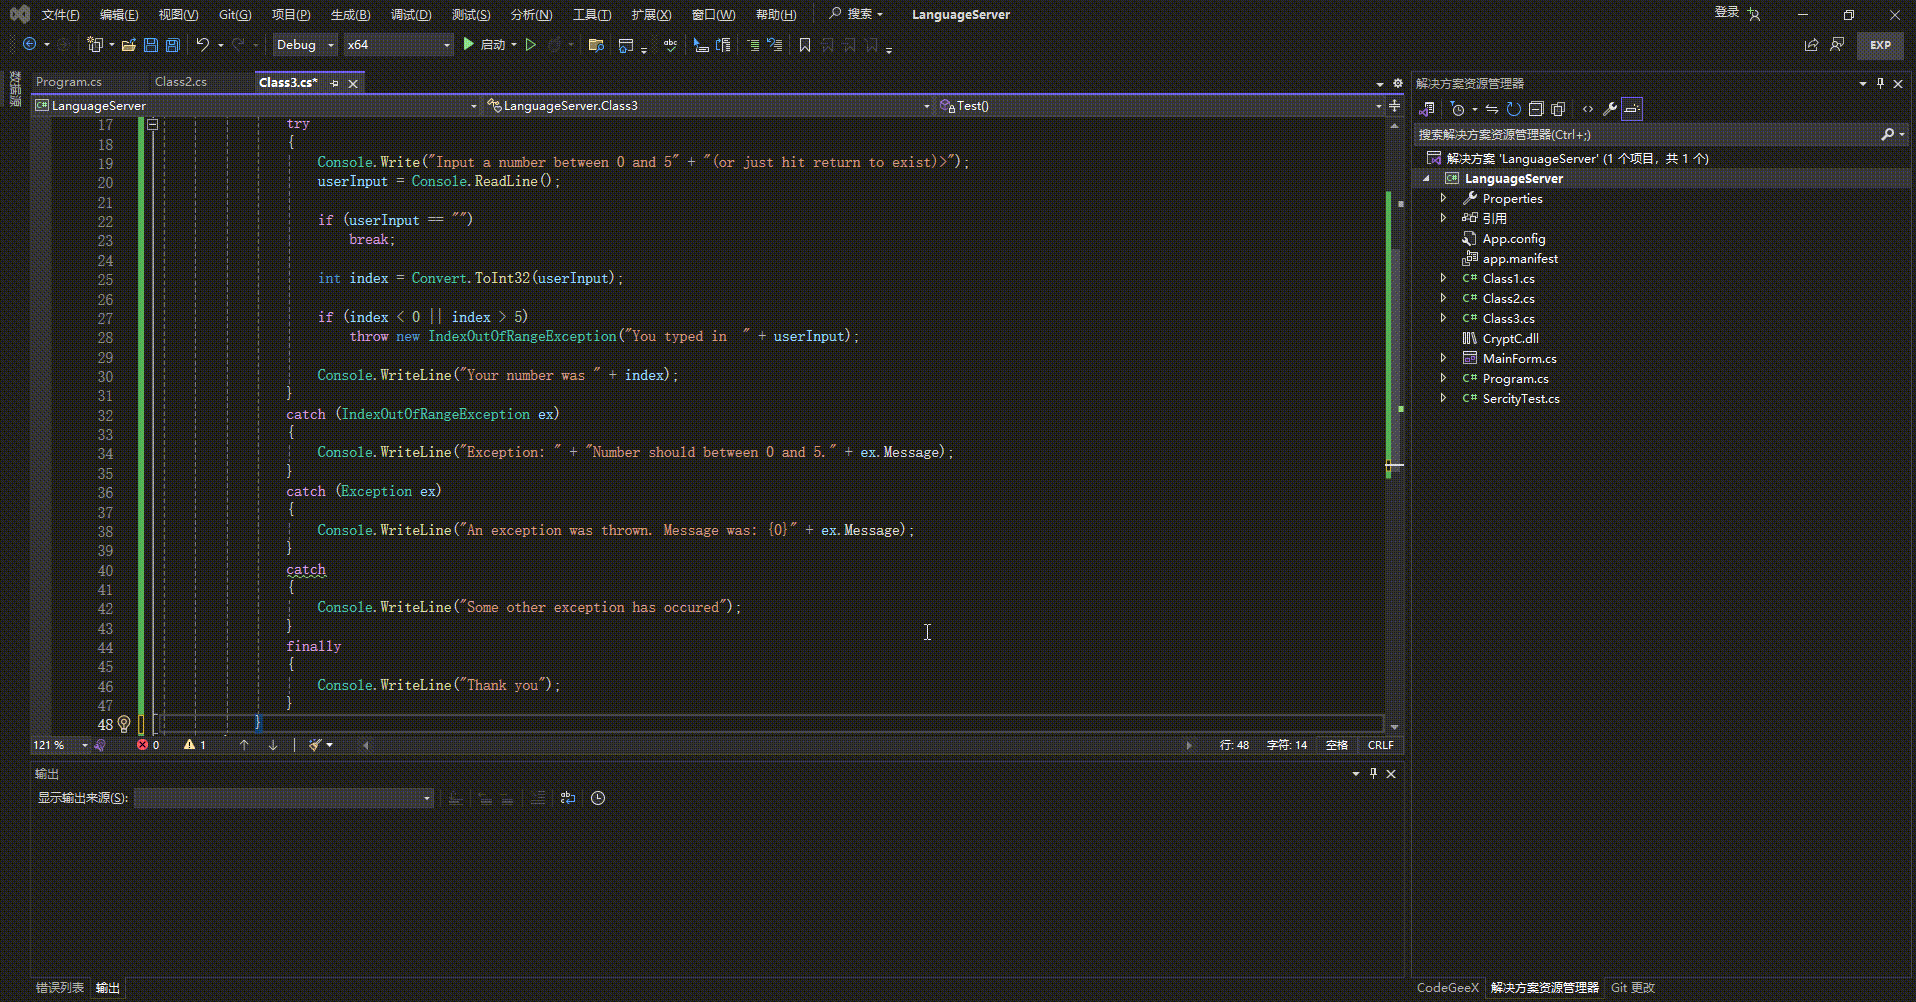Open the Debug configuration dropdown
This screenshot has height=1002, width=1916.
point(305,45)
